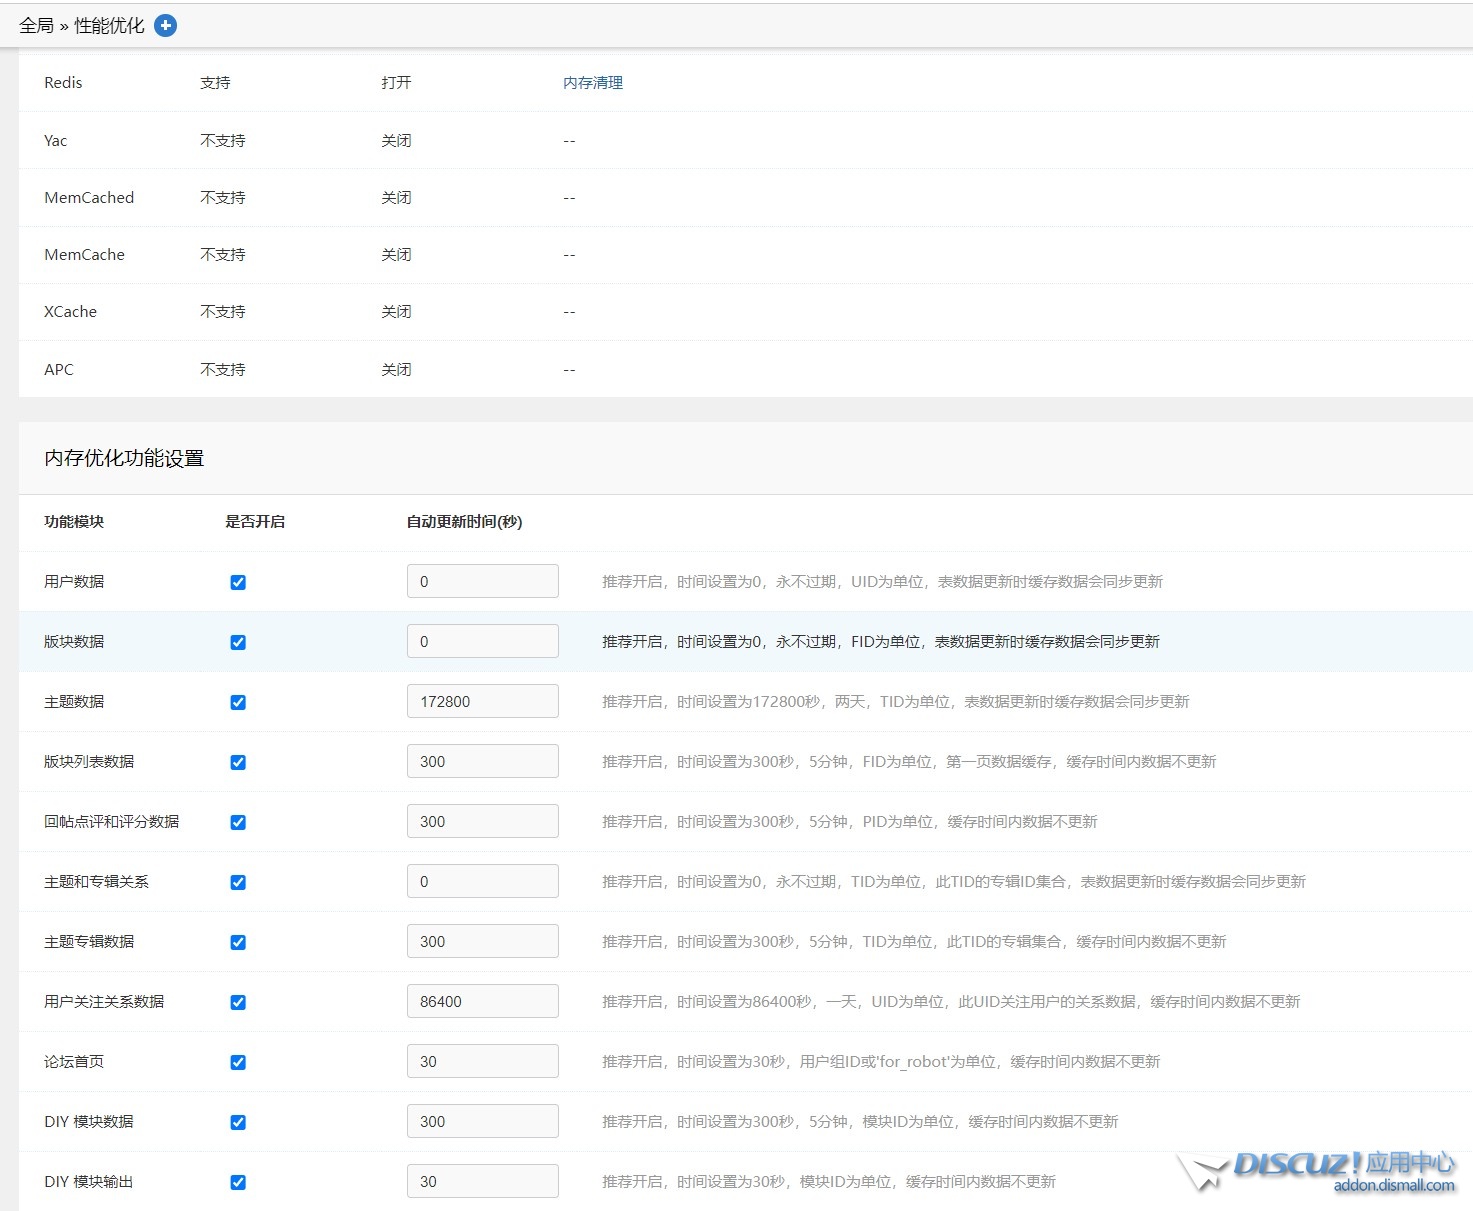
Task: Select the Redis row name
Action: [x=63, y=83]
